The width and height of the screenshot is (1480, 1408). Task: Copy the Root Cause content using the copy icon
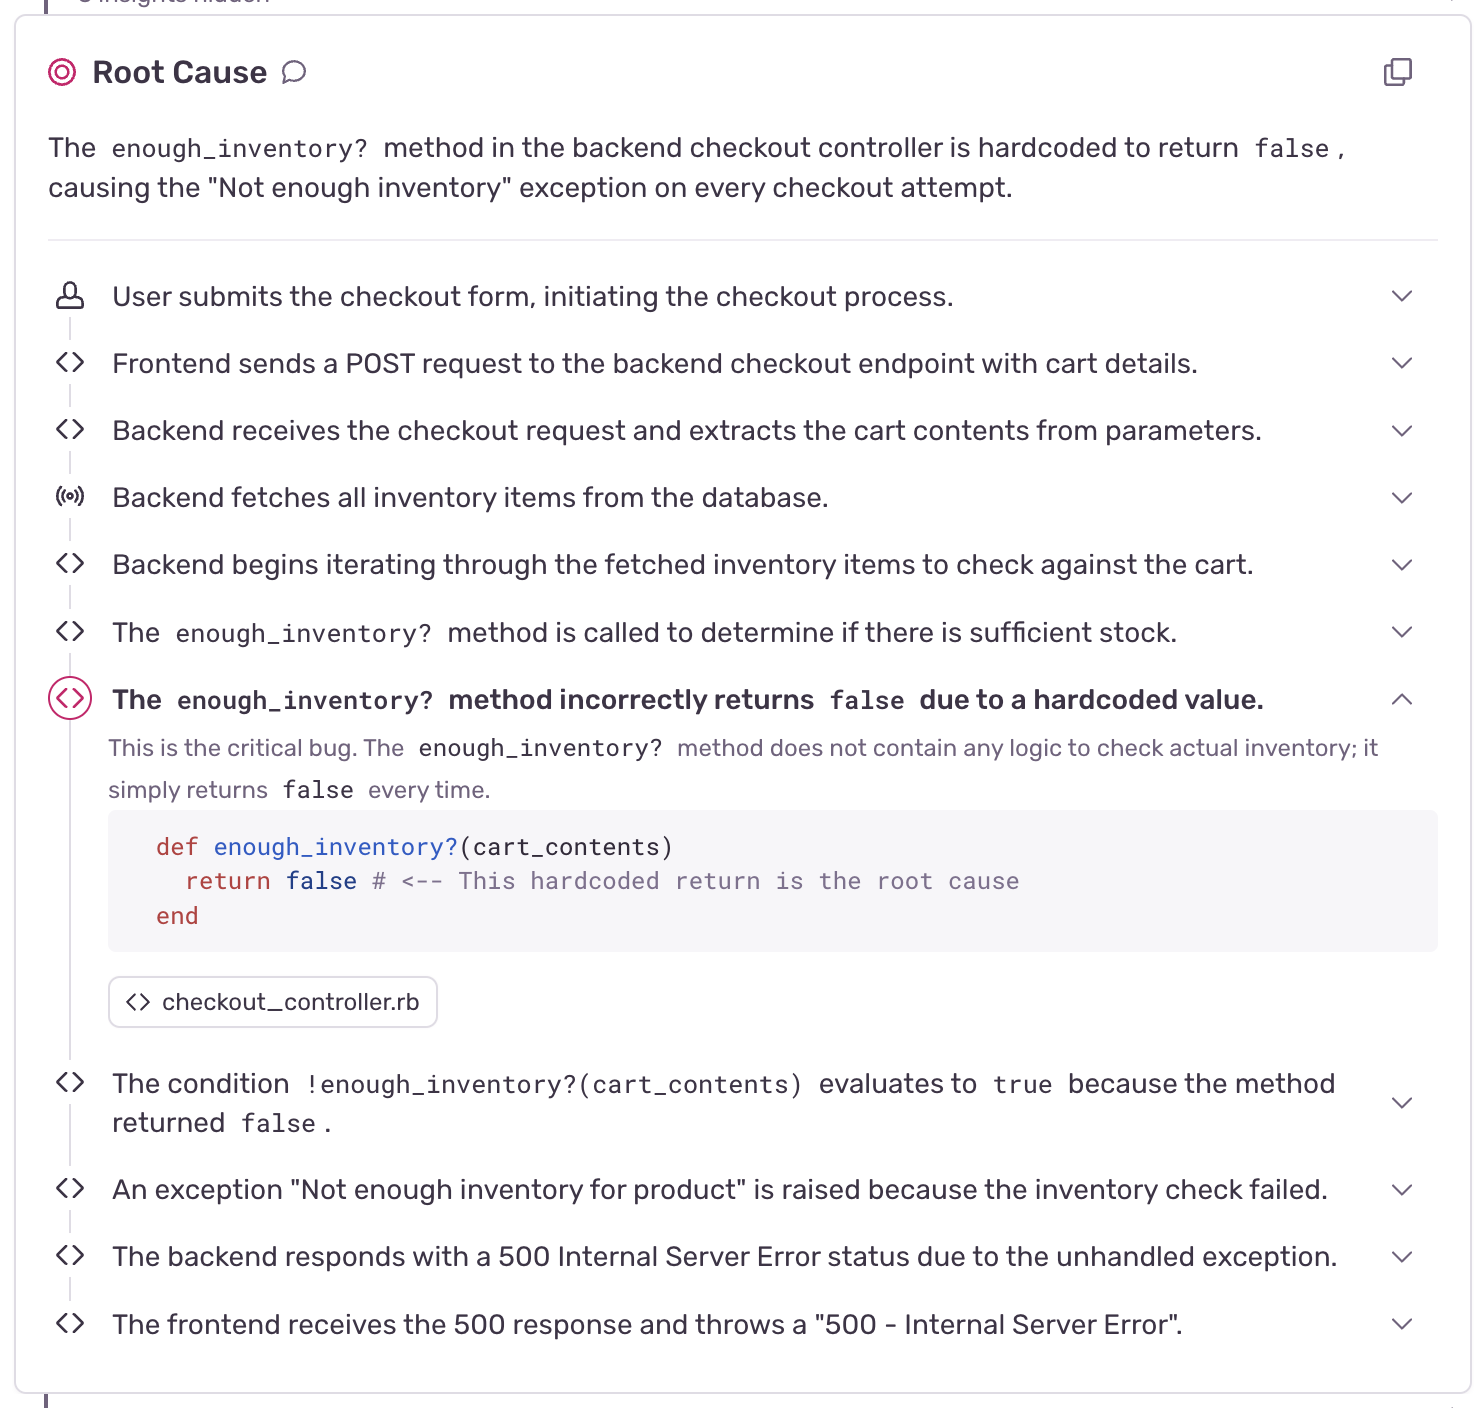pyautogui.click(x=1398, y=72)
